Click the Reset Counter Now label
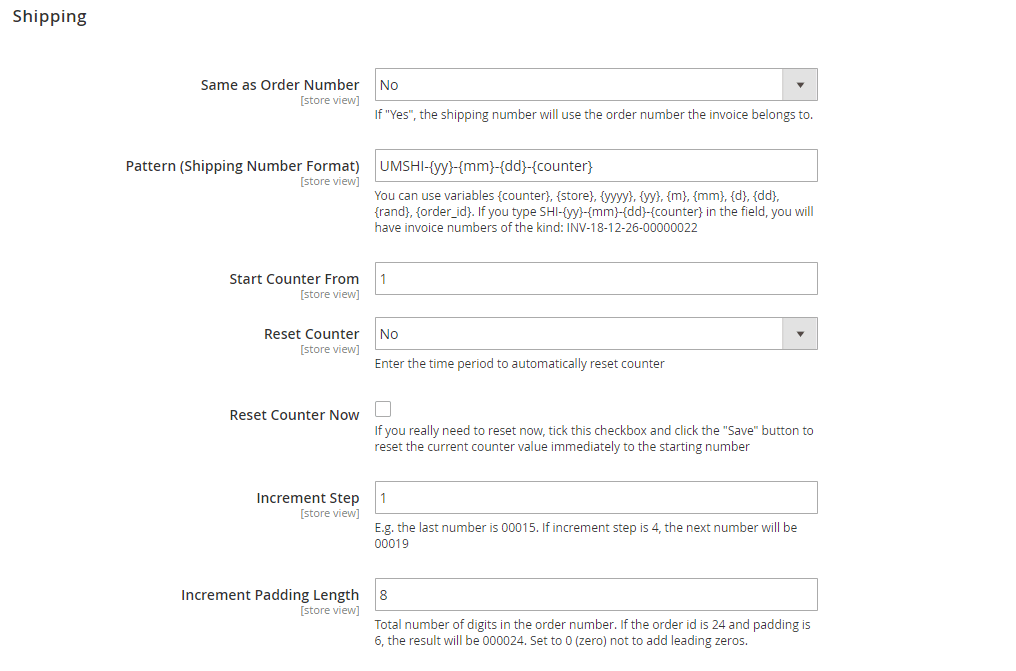The width and height of the screenshot is (1016, 671). click(294, 415)
